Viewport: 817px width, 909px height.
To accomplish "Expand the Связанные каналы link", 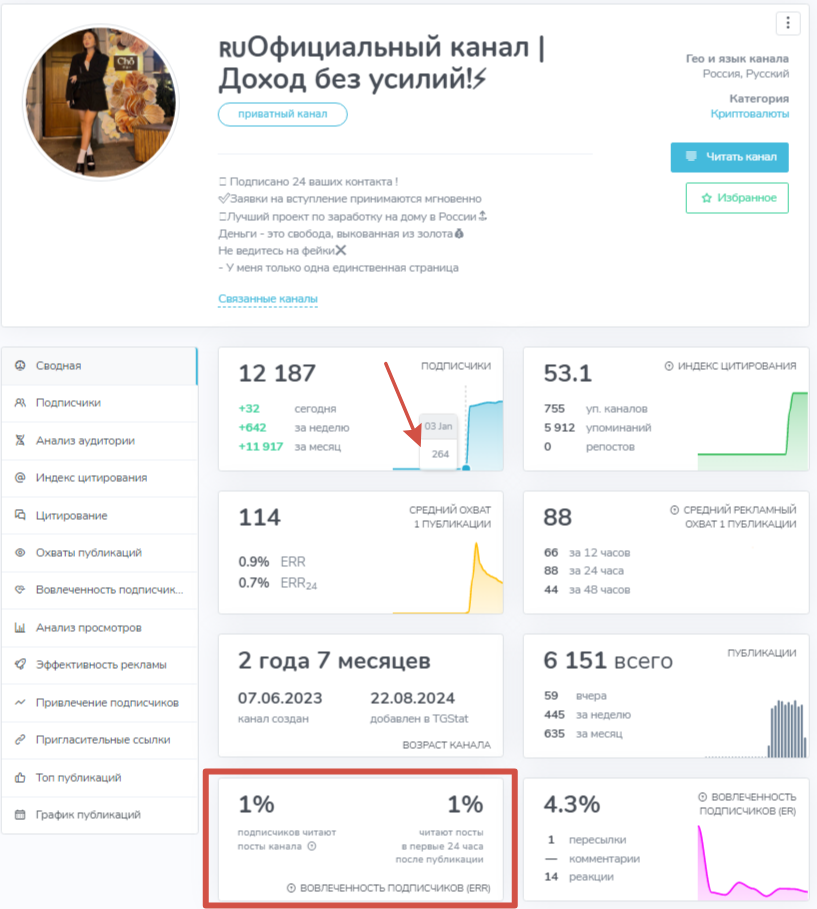I will click(268, 299).
